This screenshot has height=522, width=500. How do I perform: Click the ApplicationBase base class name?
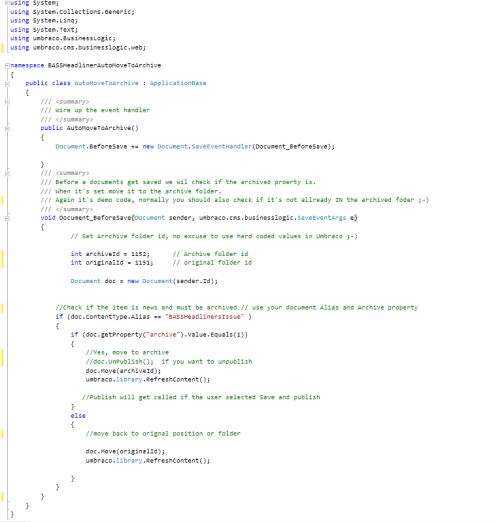178,83
